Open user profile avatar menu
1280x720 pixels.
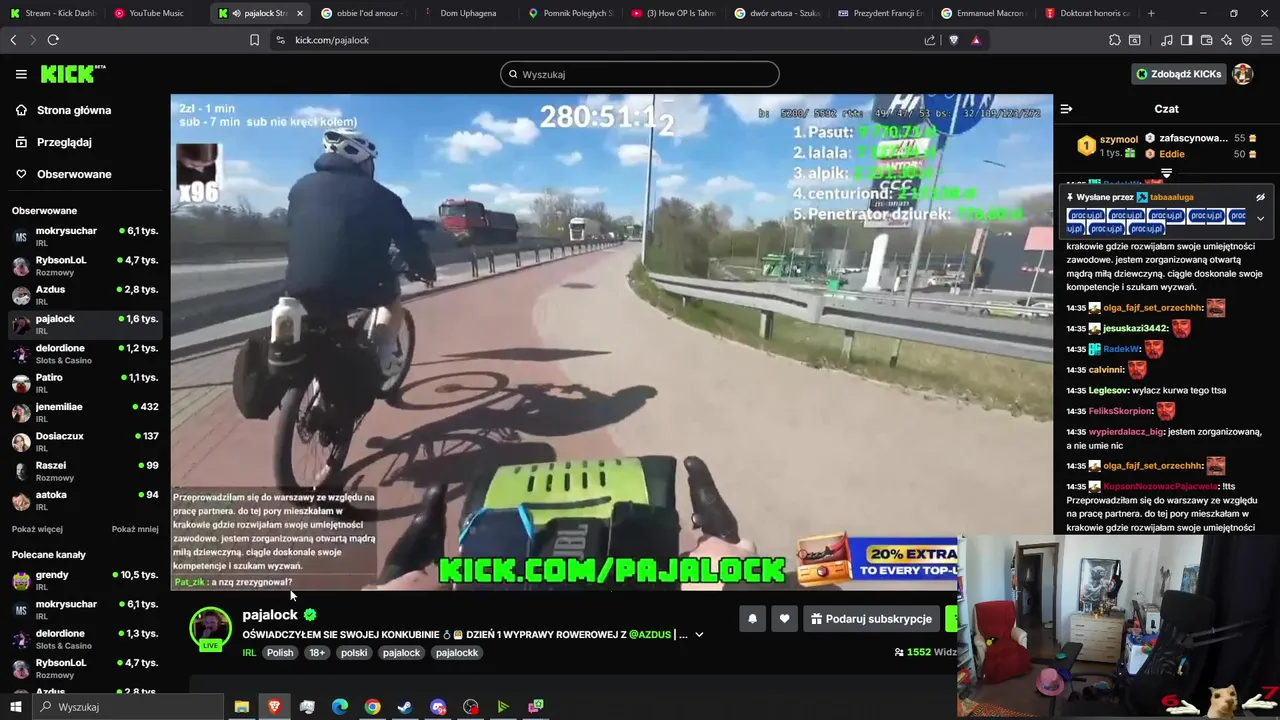[1243, 74]
